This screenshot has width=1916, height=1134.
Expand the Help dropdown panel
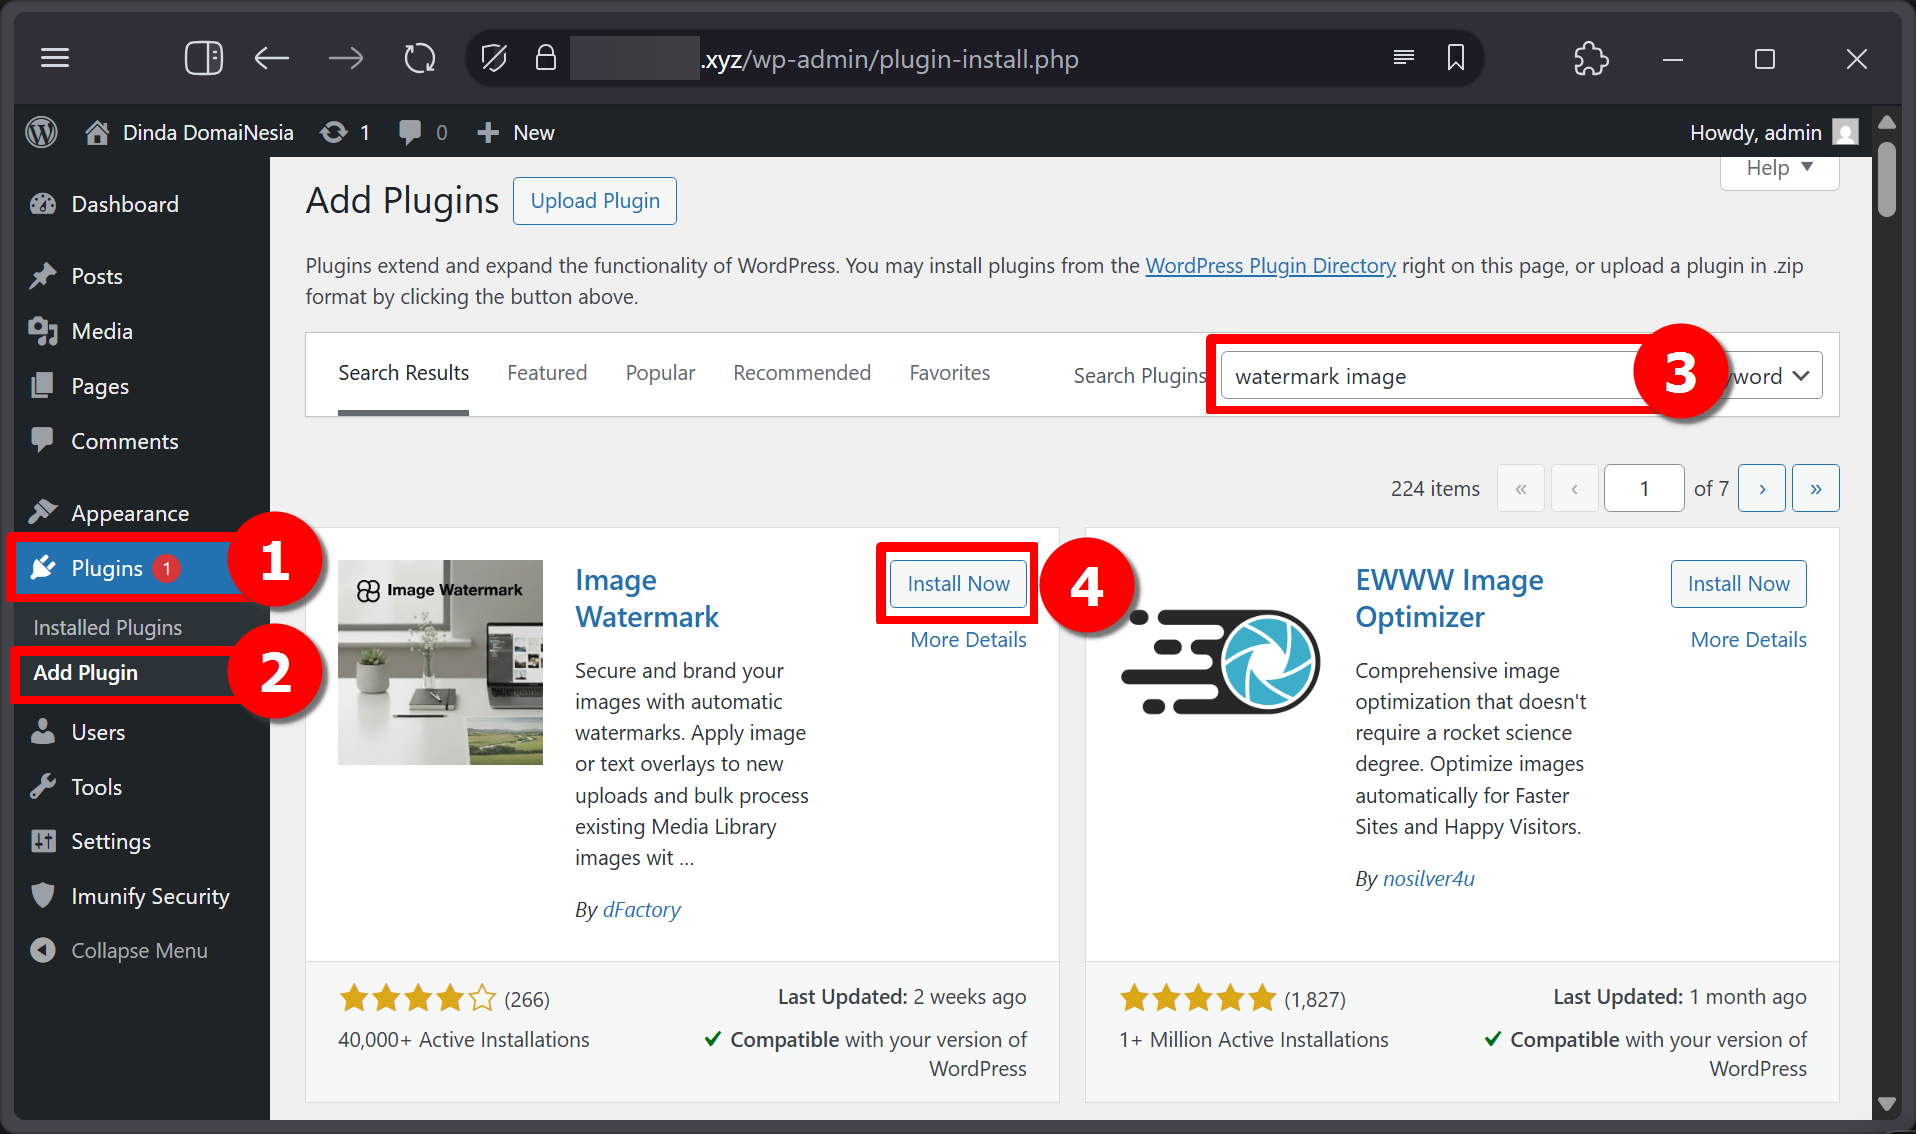pyautogui.click(x=1779, y=169)
